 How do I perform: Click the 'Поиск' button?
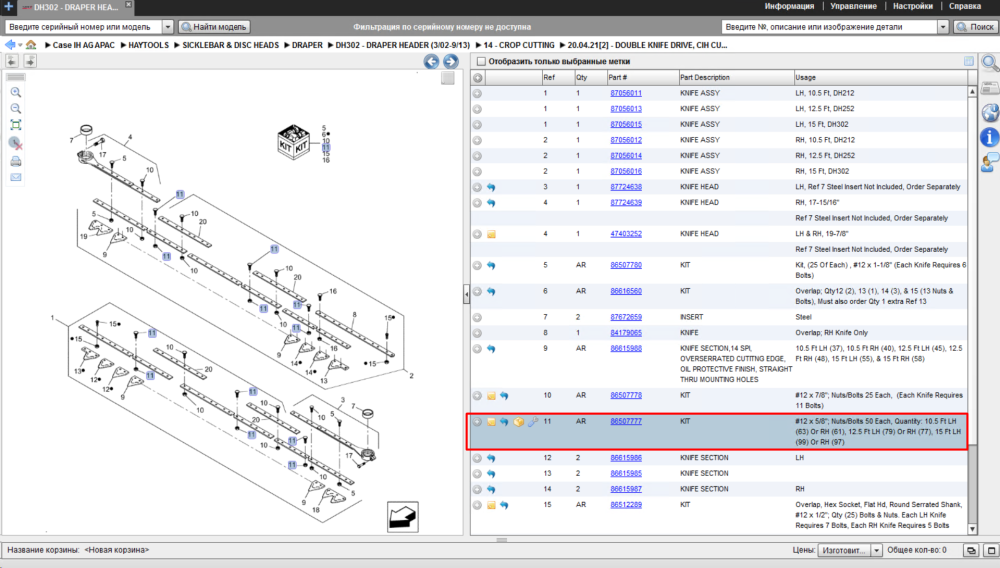click(x=975, y=27)
